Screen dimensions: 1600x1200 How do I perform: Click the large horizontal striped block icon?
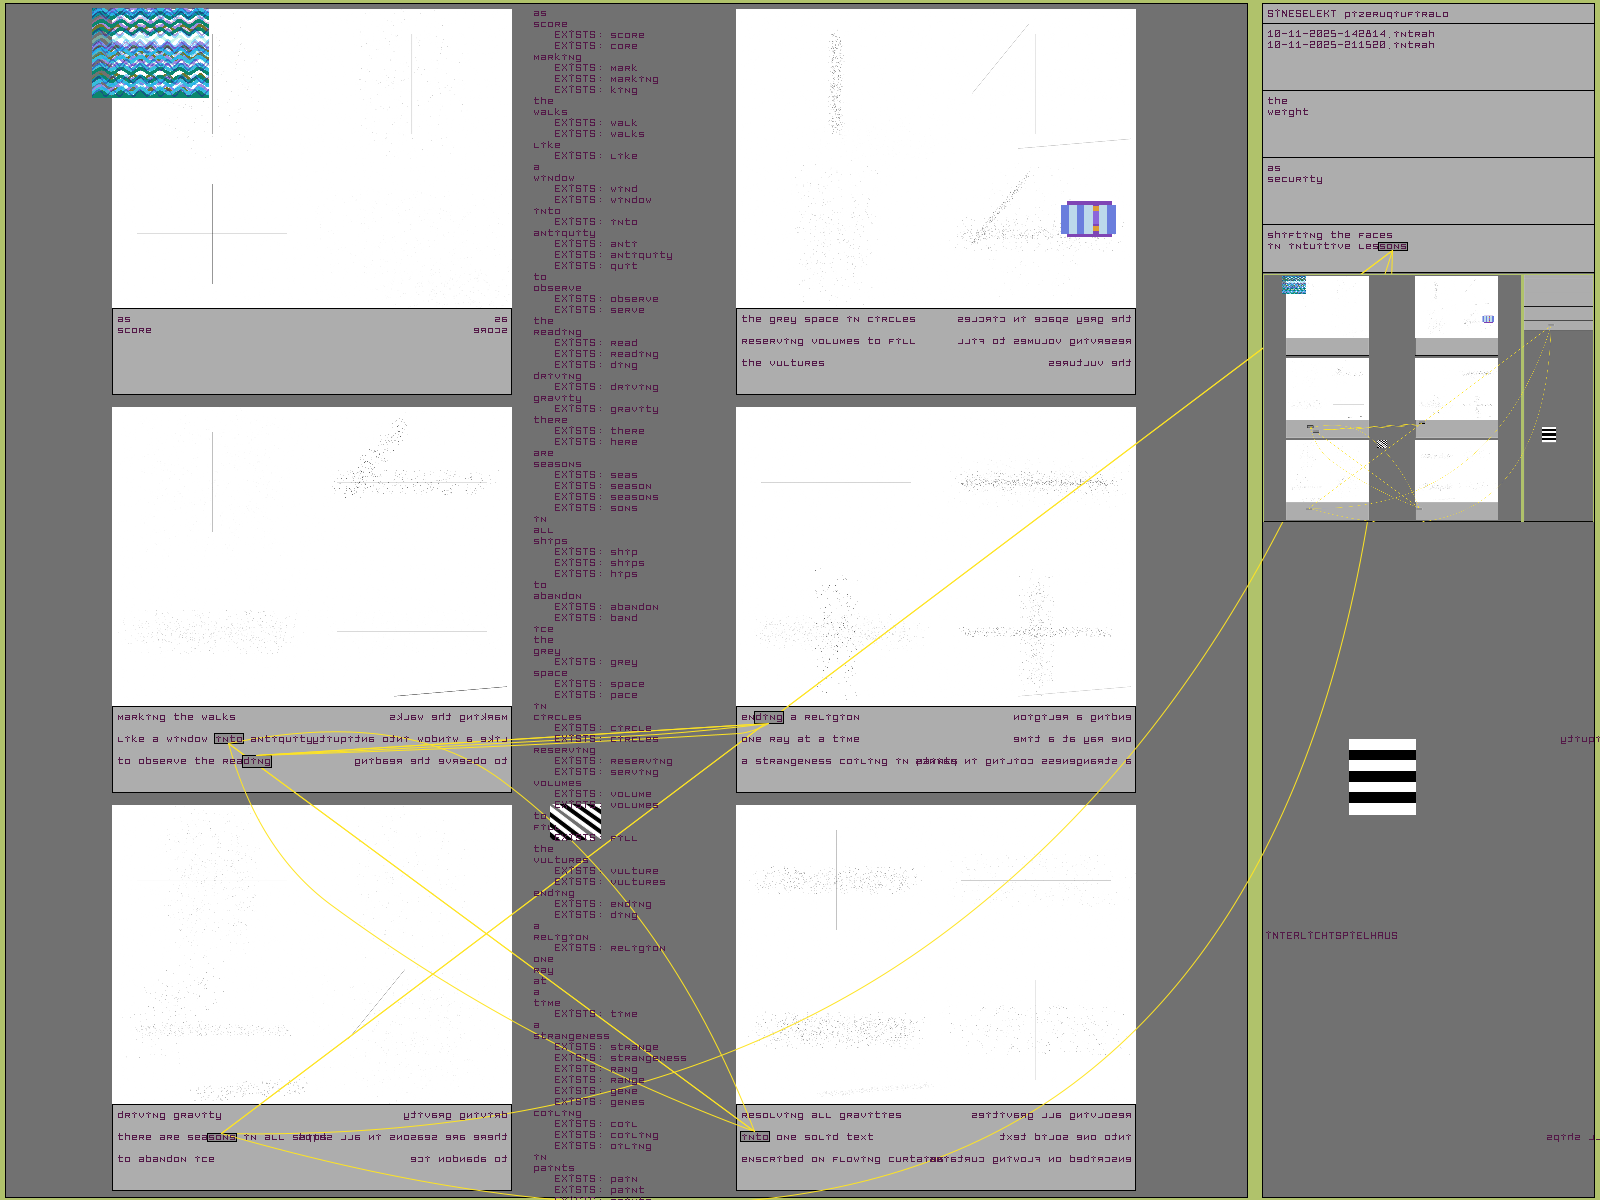point(1382,777)
